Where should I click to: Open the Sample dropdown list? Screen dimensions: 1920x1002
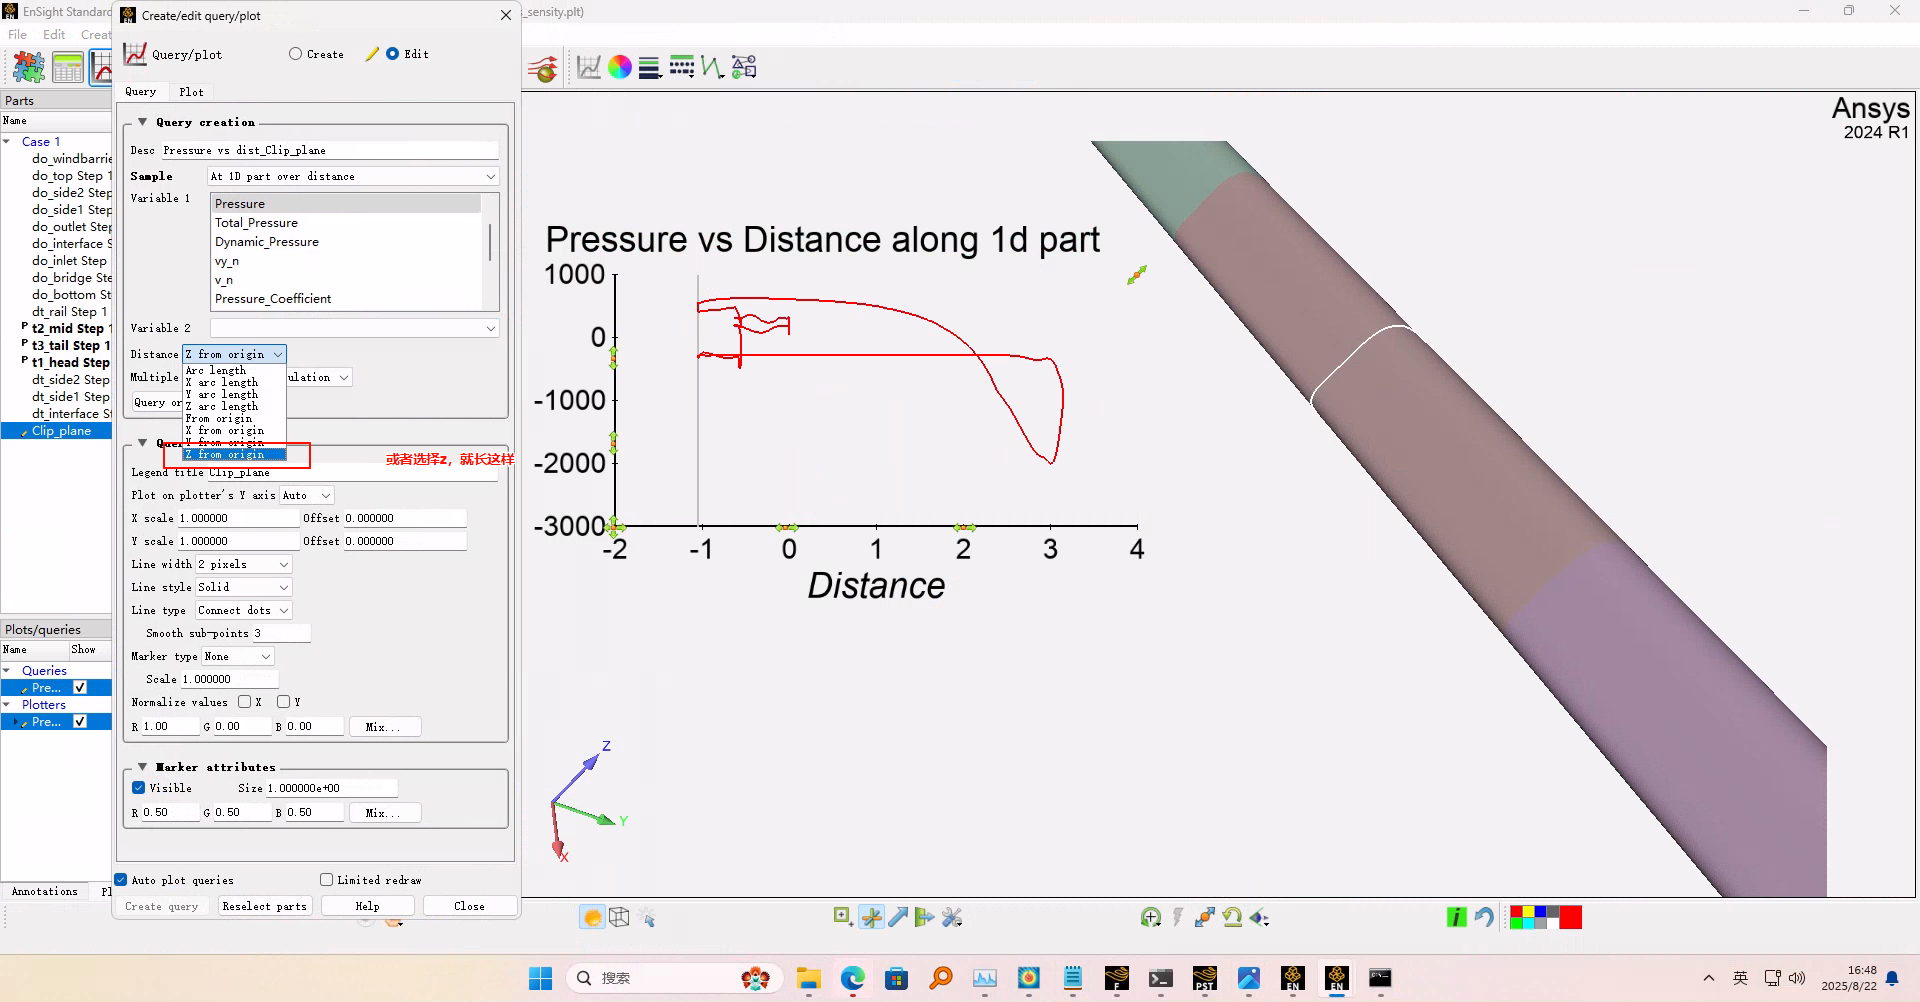(353, 176)
